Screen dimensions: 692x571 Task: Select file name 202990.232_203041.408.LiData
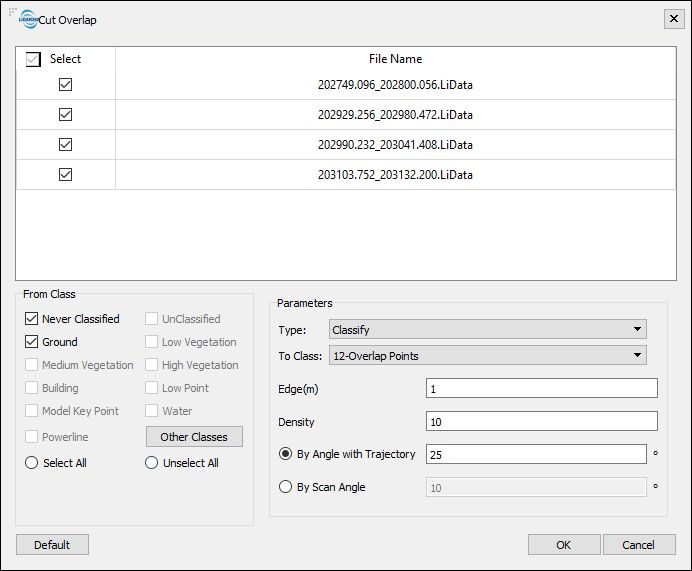[x=395, y=144]
